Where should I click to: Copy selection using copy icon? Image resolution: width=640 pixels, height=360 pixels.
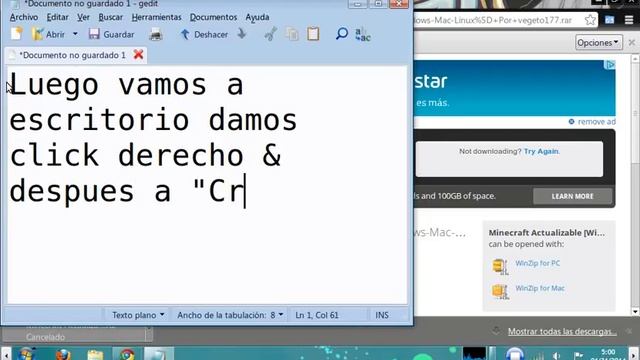coord(292,34)
